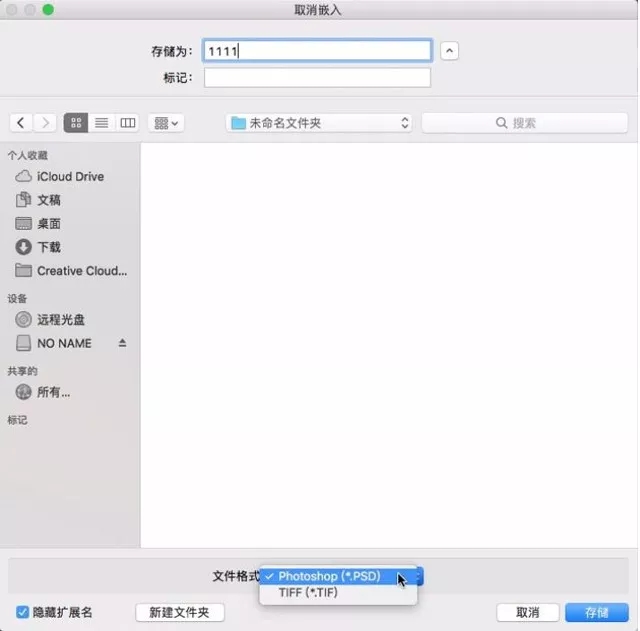
Task: Eject the NO NAME volume
Action: click(122, 343)
